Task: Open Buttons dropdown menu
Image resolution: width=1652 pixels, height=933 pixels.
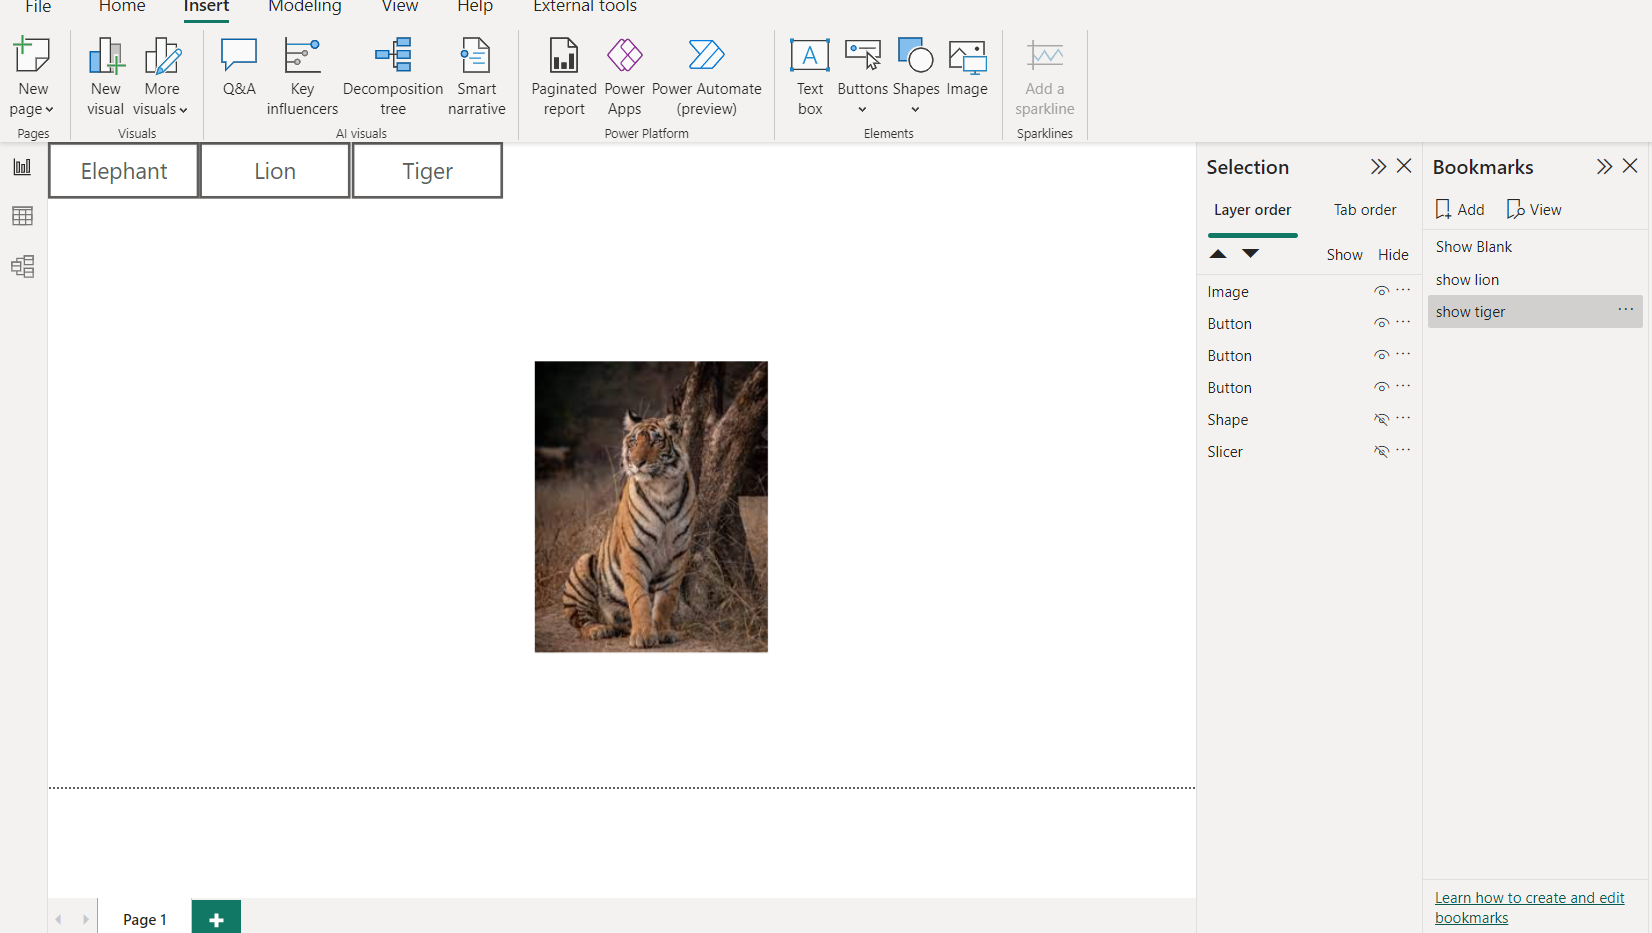Action: (862, 110)
